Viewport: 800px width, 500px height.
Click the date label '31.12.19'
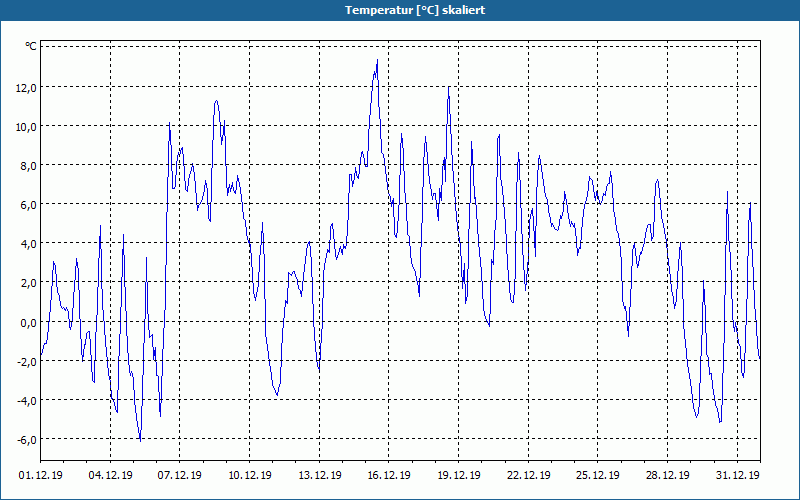pos(737,475)
